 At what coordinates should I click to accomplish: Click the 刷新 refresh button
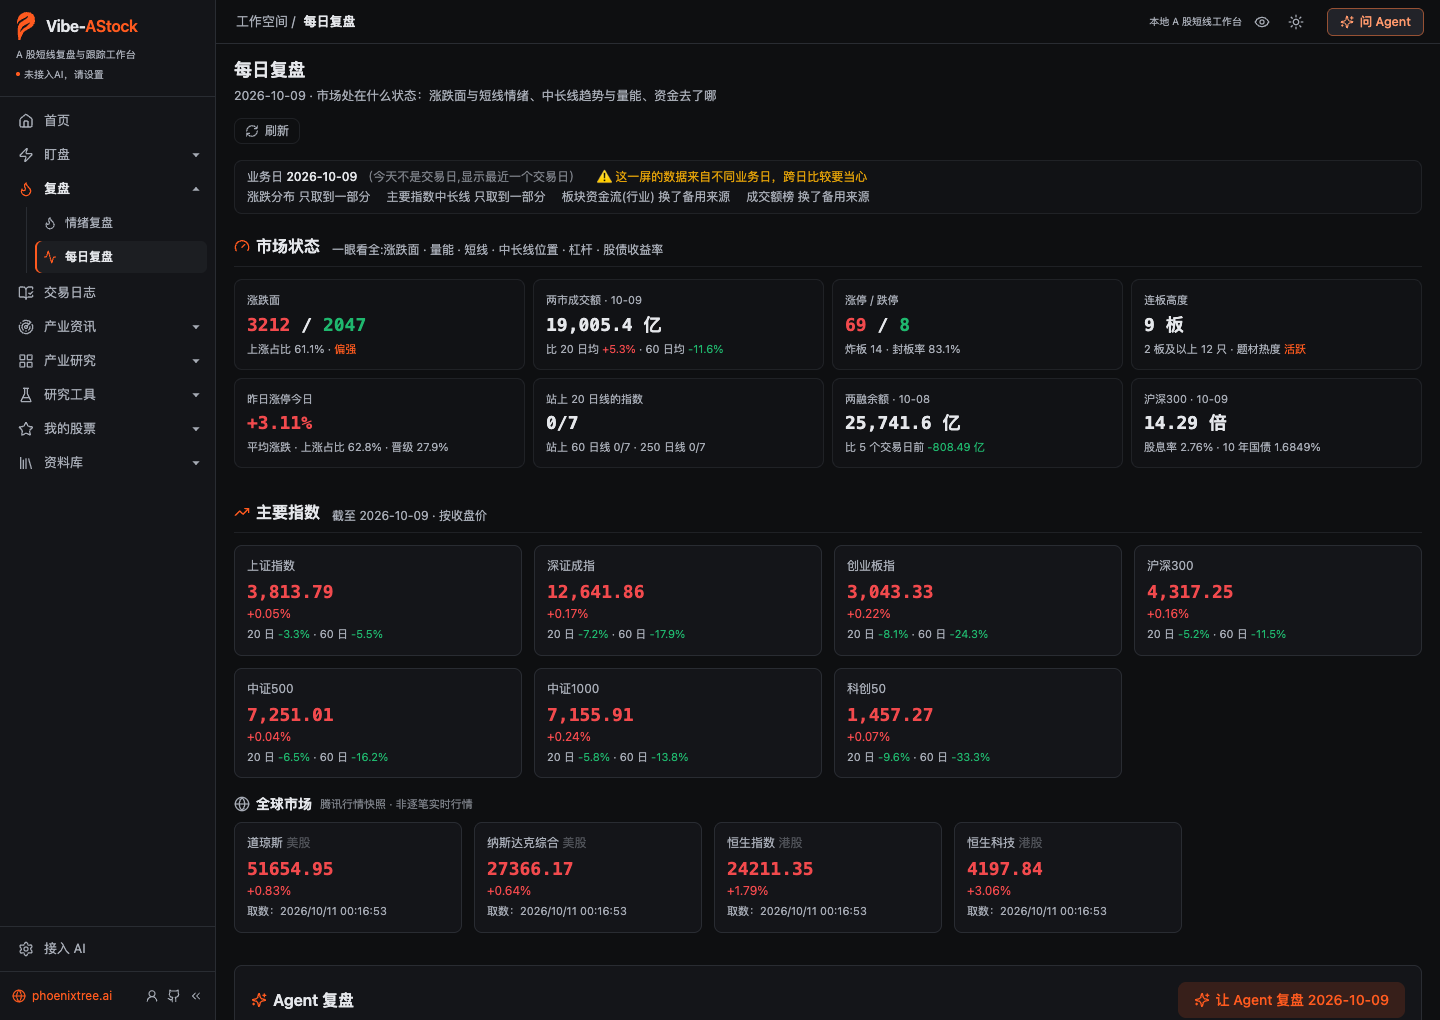click(x=267, y=131)
